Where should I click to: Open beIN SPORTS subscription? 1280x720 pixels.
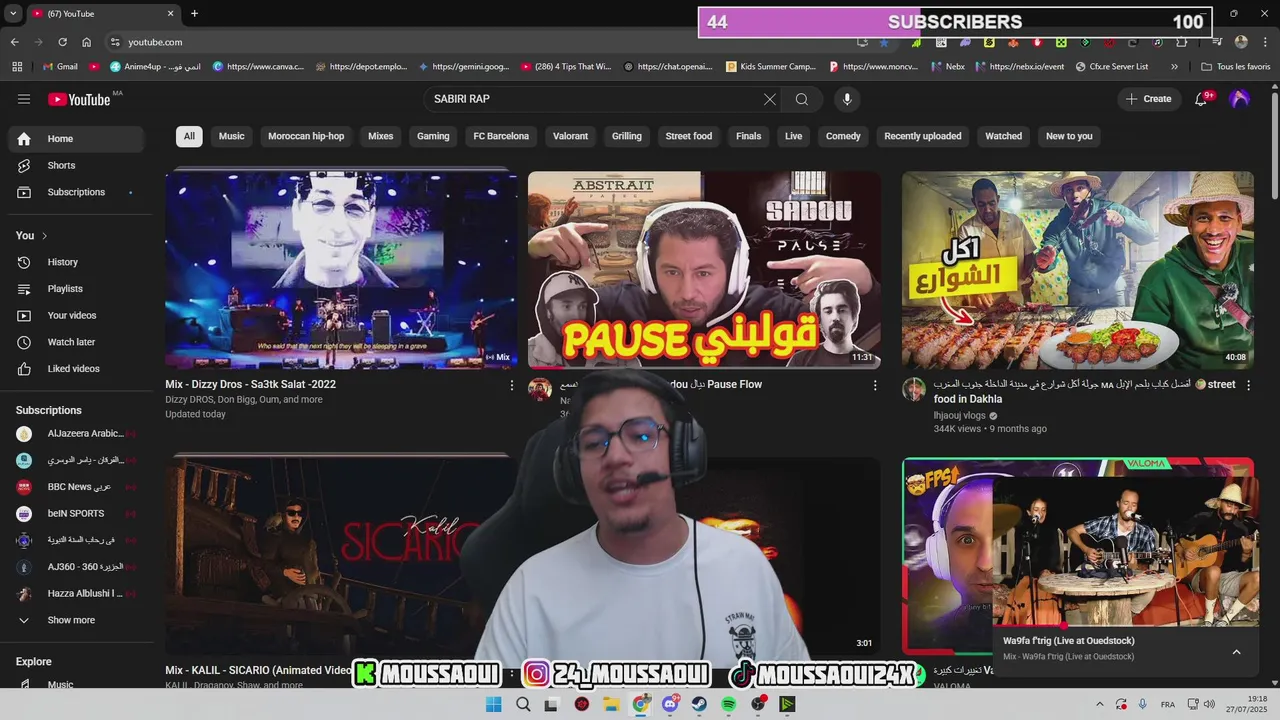click(x=76, y=514)
